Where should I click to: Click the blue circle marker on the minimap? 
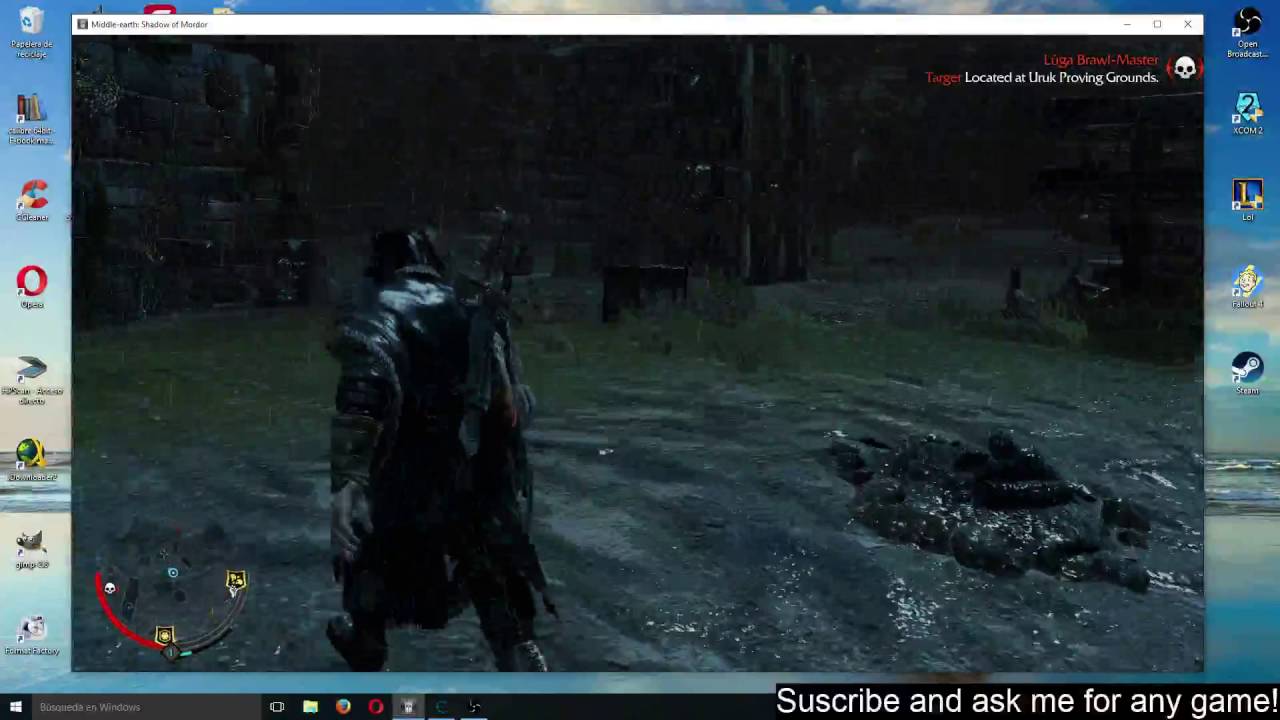click(173, 573)
